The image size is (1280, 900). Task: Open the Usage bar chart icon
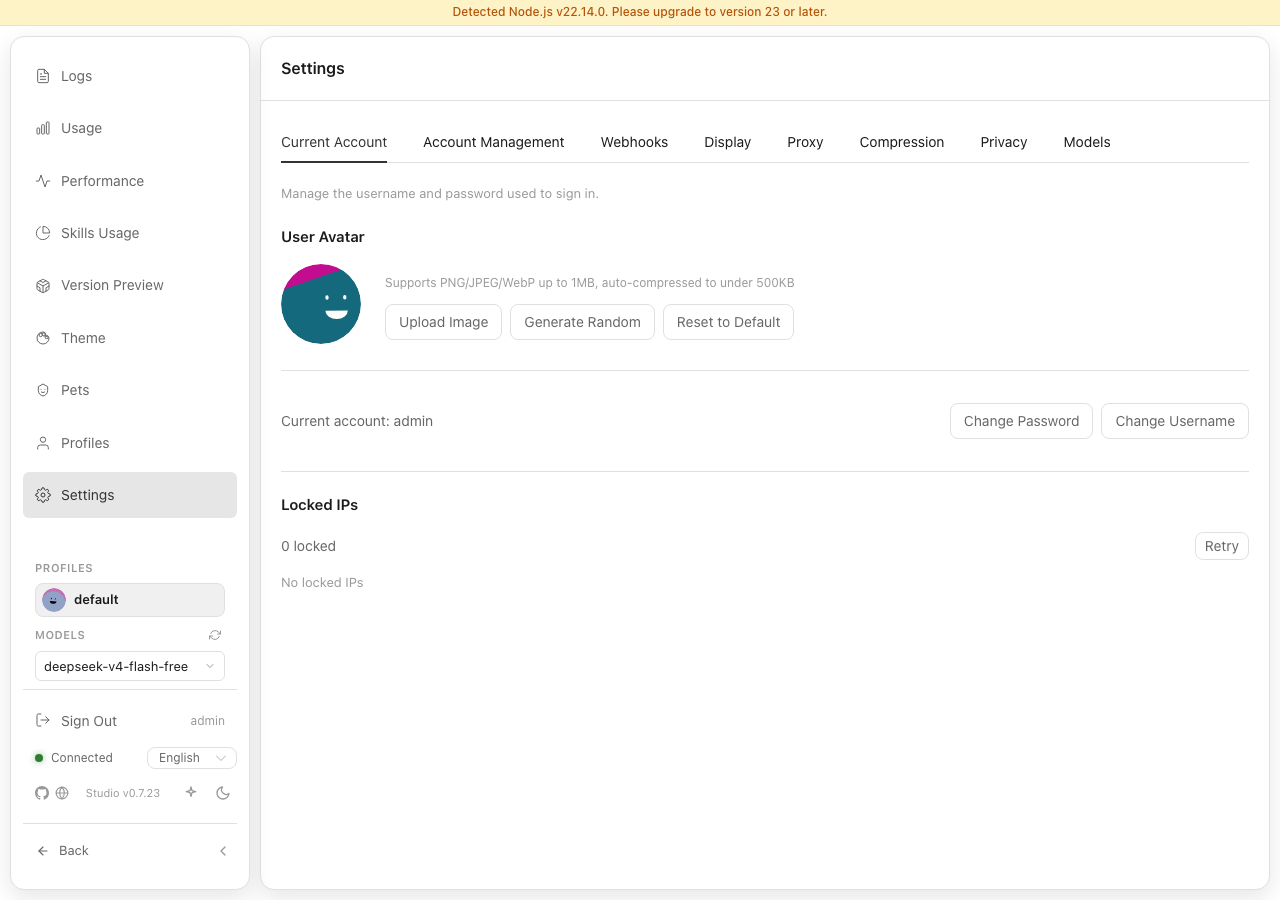tap(43, 128)
